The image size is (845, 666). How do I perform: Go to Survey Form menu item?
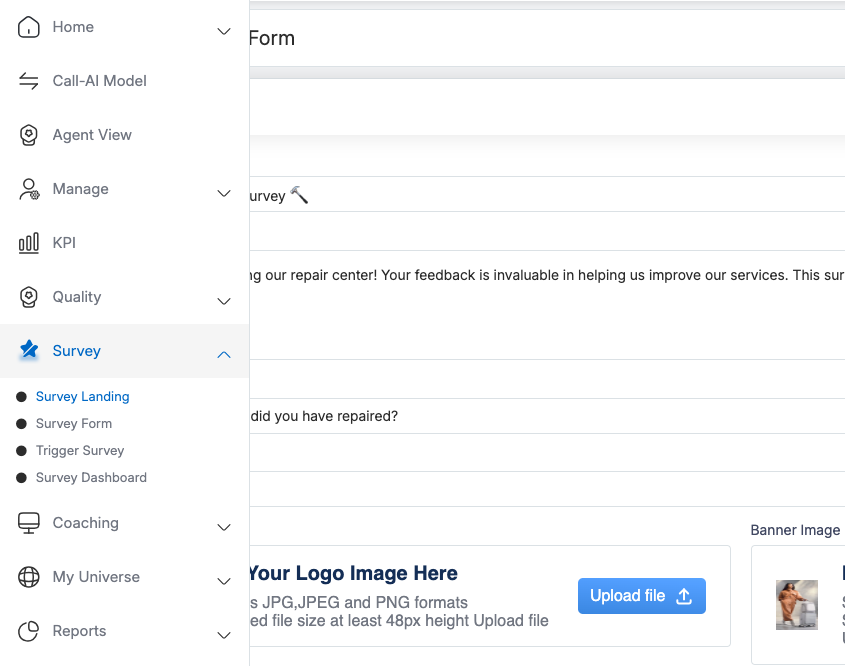click(74, 424)
